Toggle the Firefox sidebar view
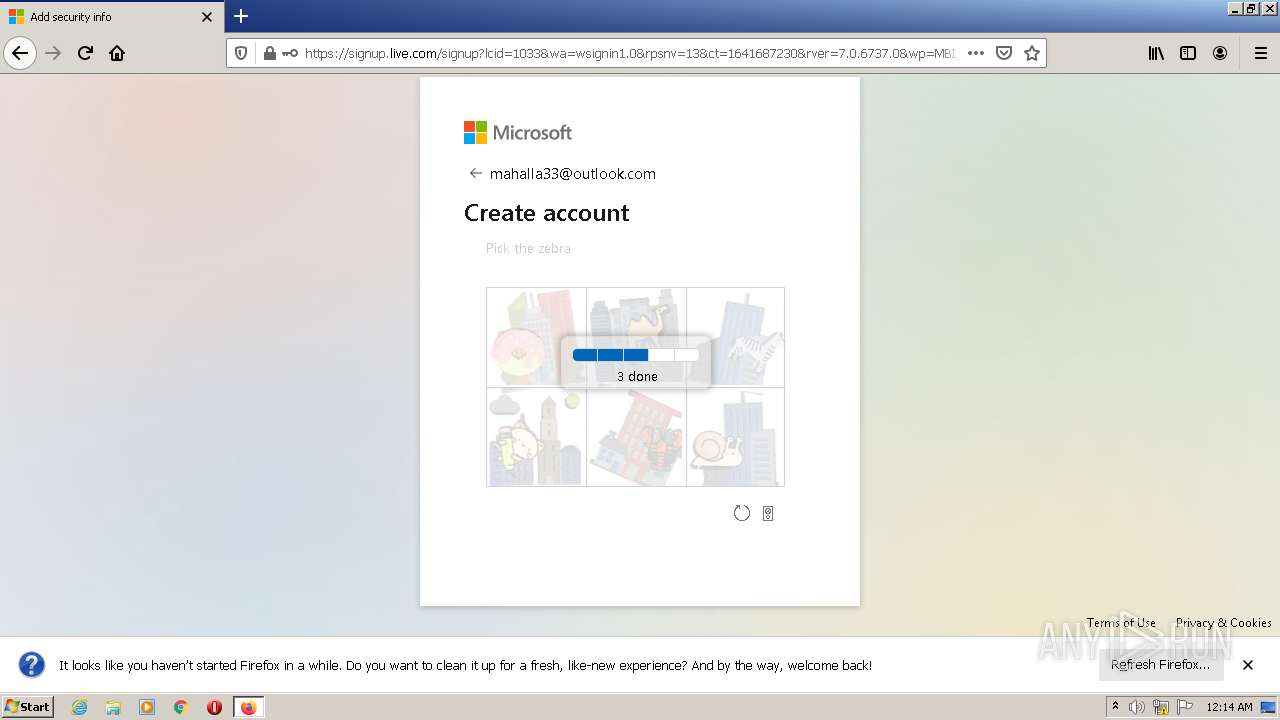This screenshot has height=720, width=1280. [1188, 53]
